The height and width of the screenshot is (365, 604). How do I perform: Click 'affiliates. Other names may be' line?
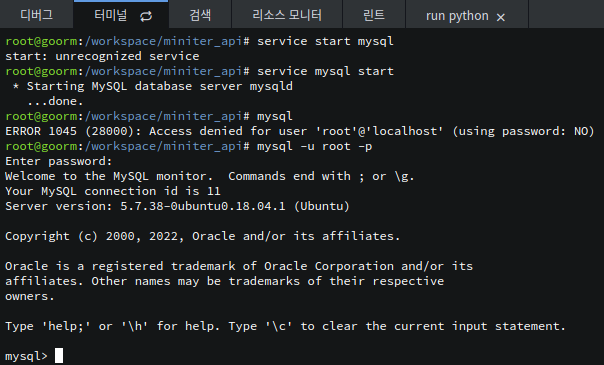click(224, 281)
